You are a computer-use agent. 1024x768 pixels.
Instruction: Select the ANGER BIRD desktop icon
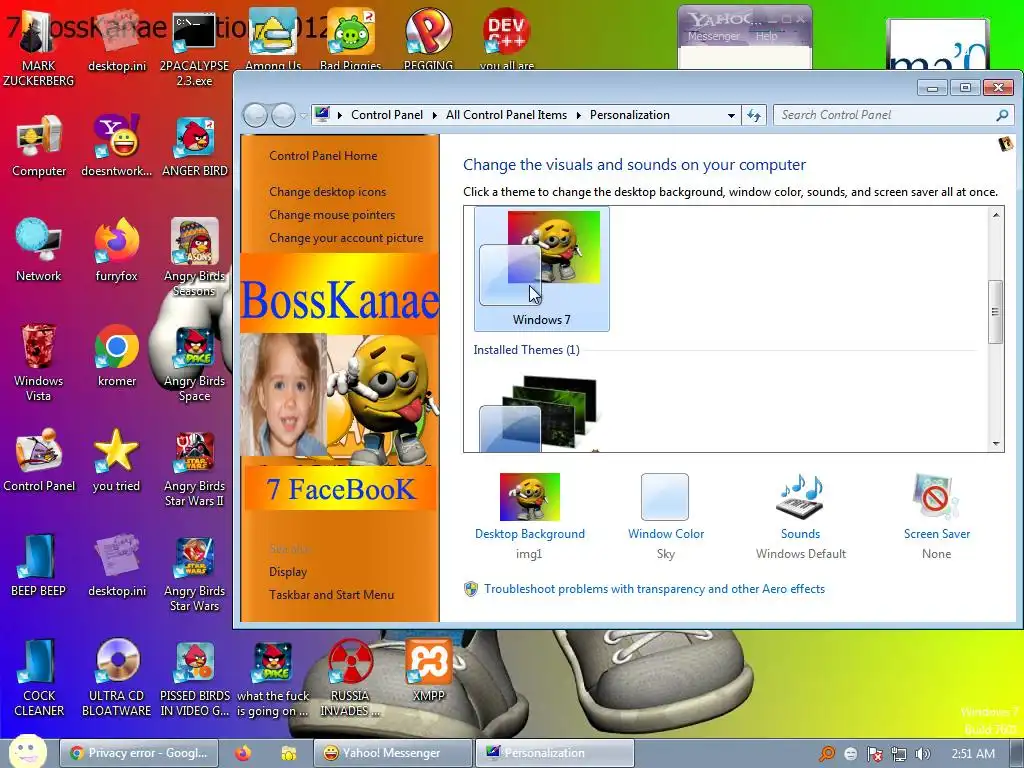[195, 146]
